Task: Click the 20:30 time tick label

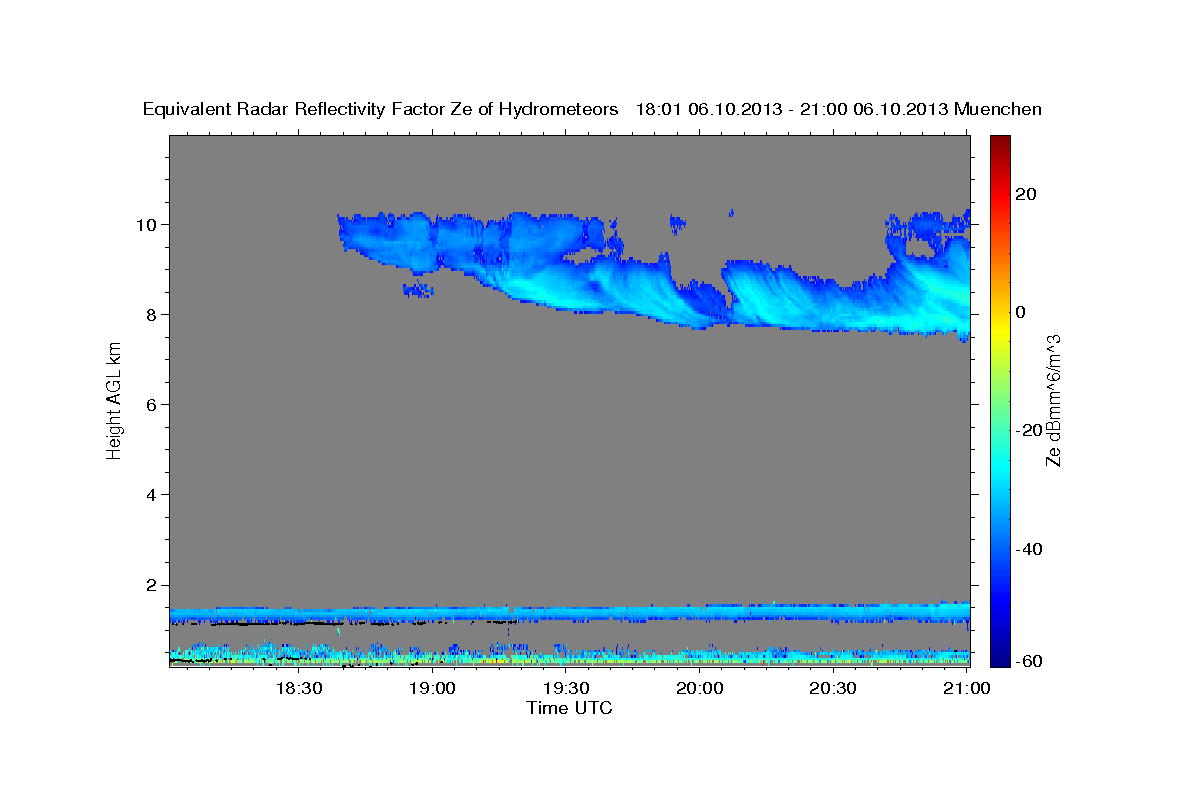Action: (x=833, y=688)
